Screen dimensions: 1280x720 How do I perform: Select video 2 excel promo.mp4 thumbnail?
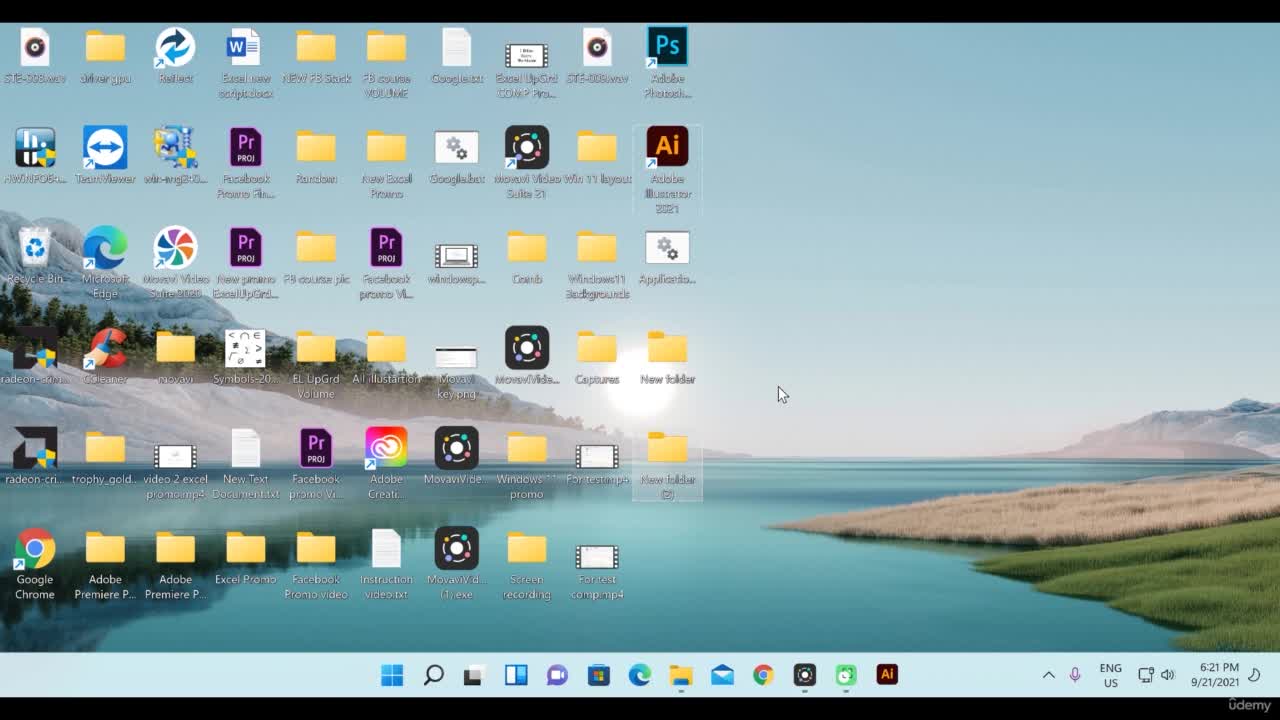click(x=175, y=470)
